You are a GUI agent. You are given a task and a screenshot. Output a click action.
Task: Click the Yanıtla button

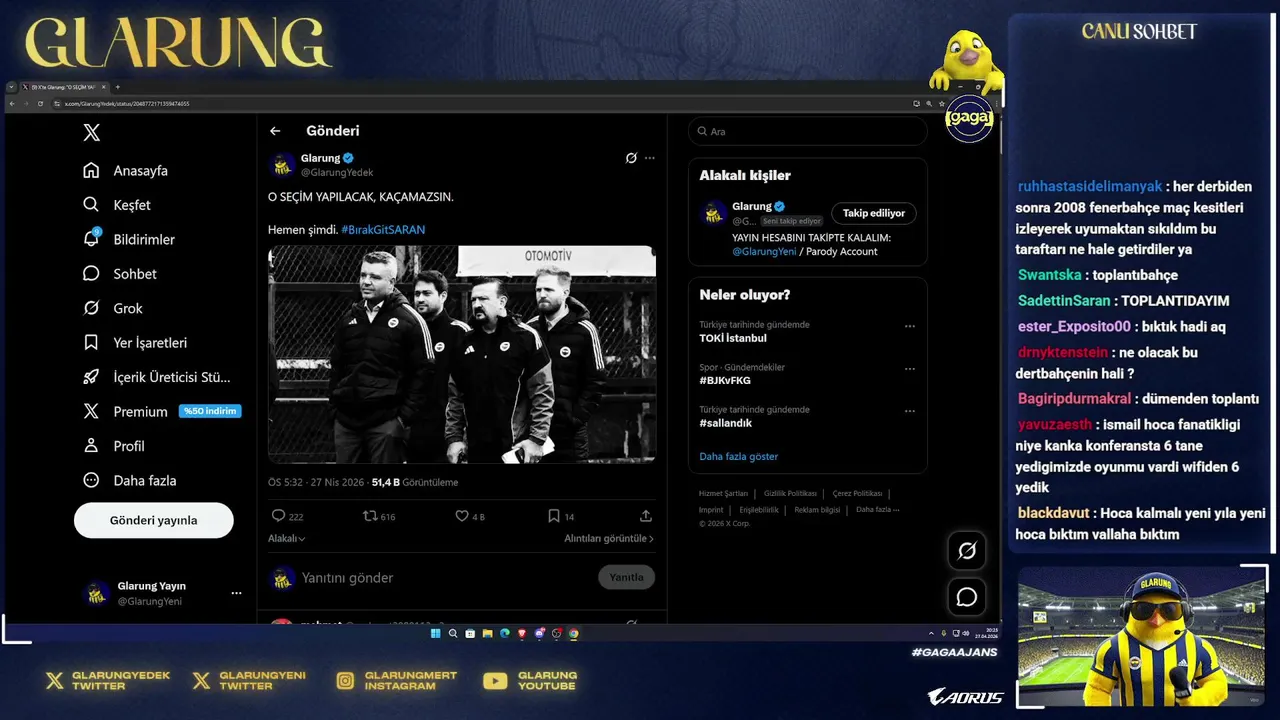click(x=627, y=577)
